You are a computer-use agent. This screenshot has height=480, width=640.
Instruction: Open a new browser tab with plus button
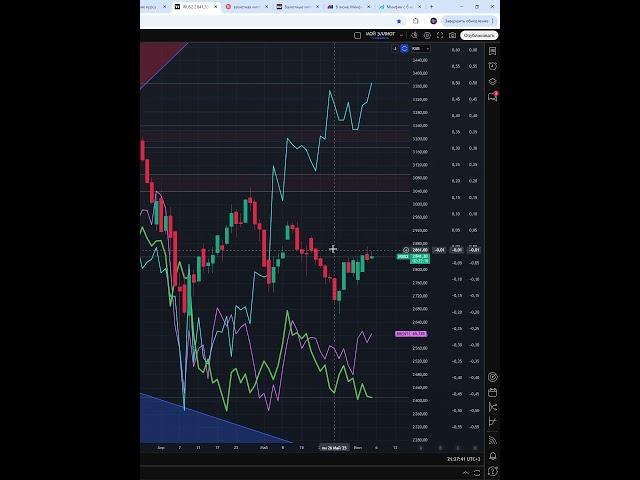431,7
